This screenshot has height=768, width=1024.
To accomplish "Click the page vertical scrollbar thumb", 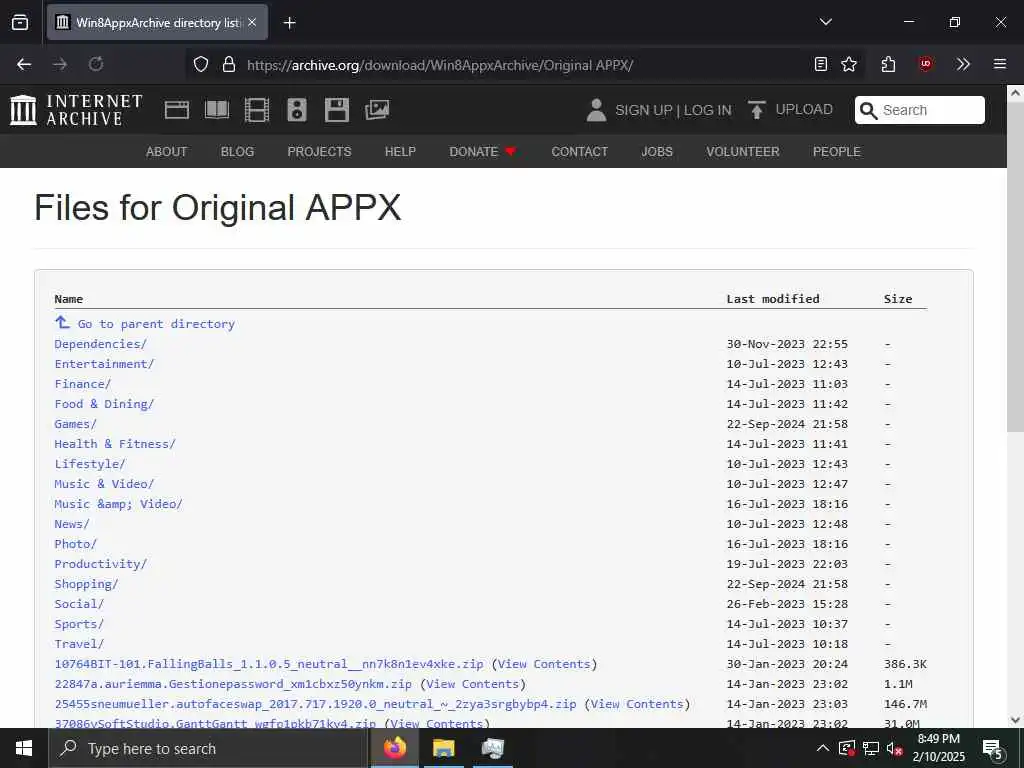I will click(x=1015, y=267).
